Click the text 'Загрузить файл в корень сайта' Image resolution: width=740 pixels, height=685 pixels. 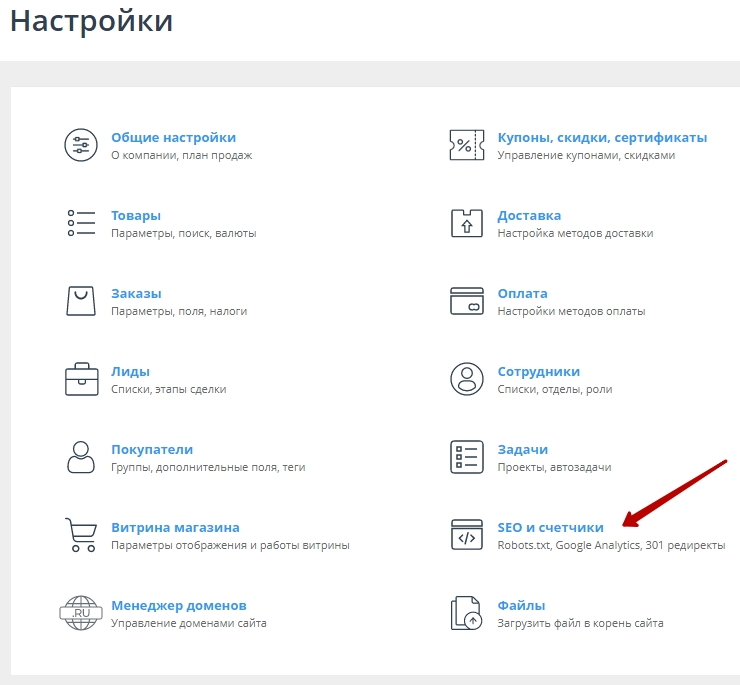[580, 623]
